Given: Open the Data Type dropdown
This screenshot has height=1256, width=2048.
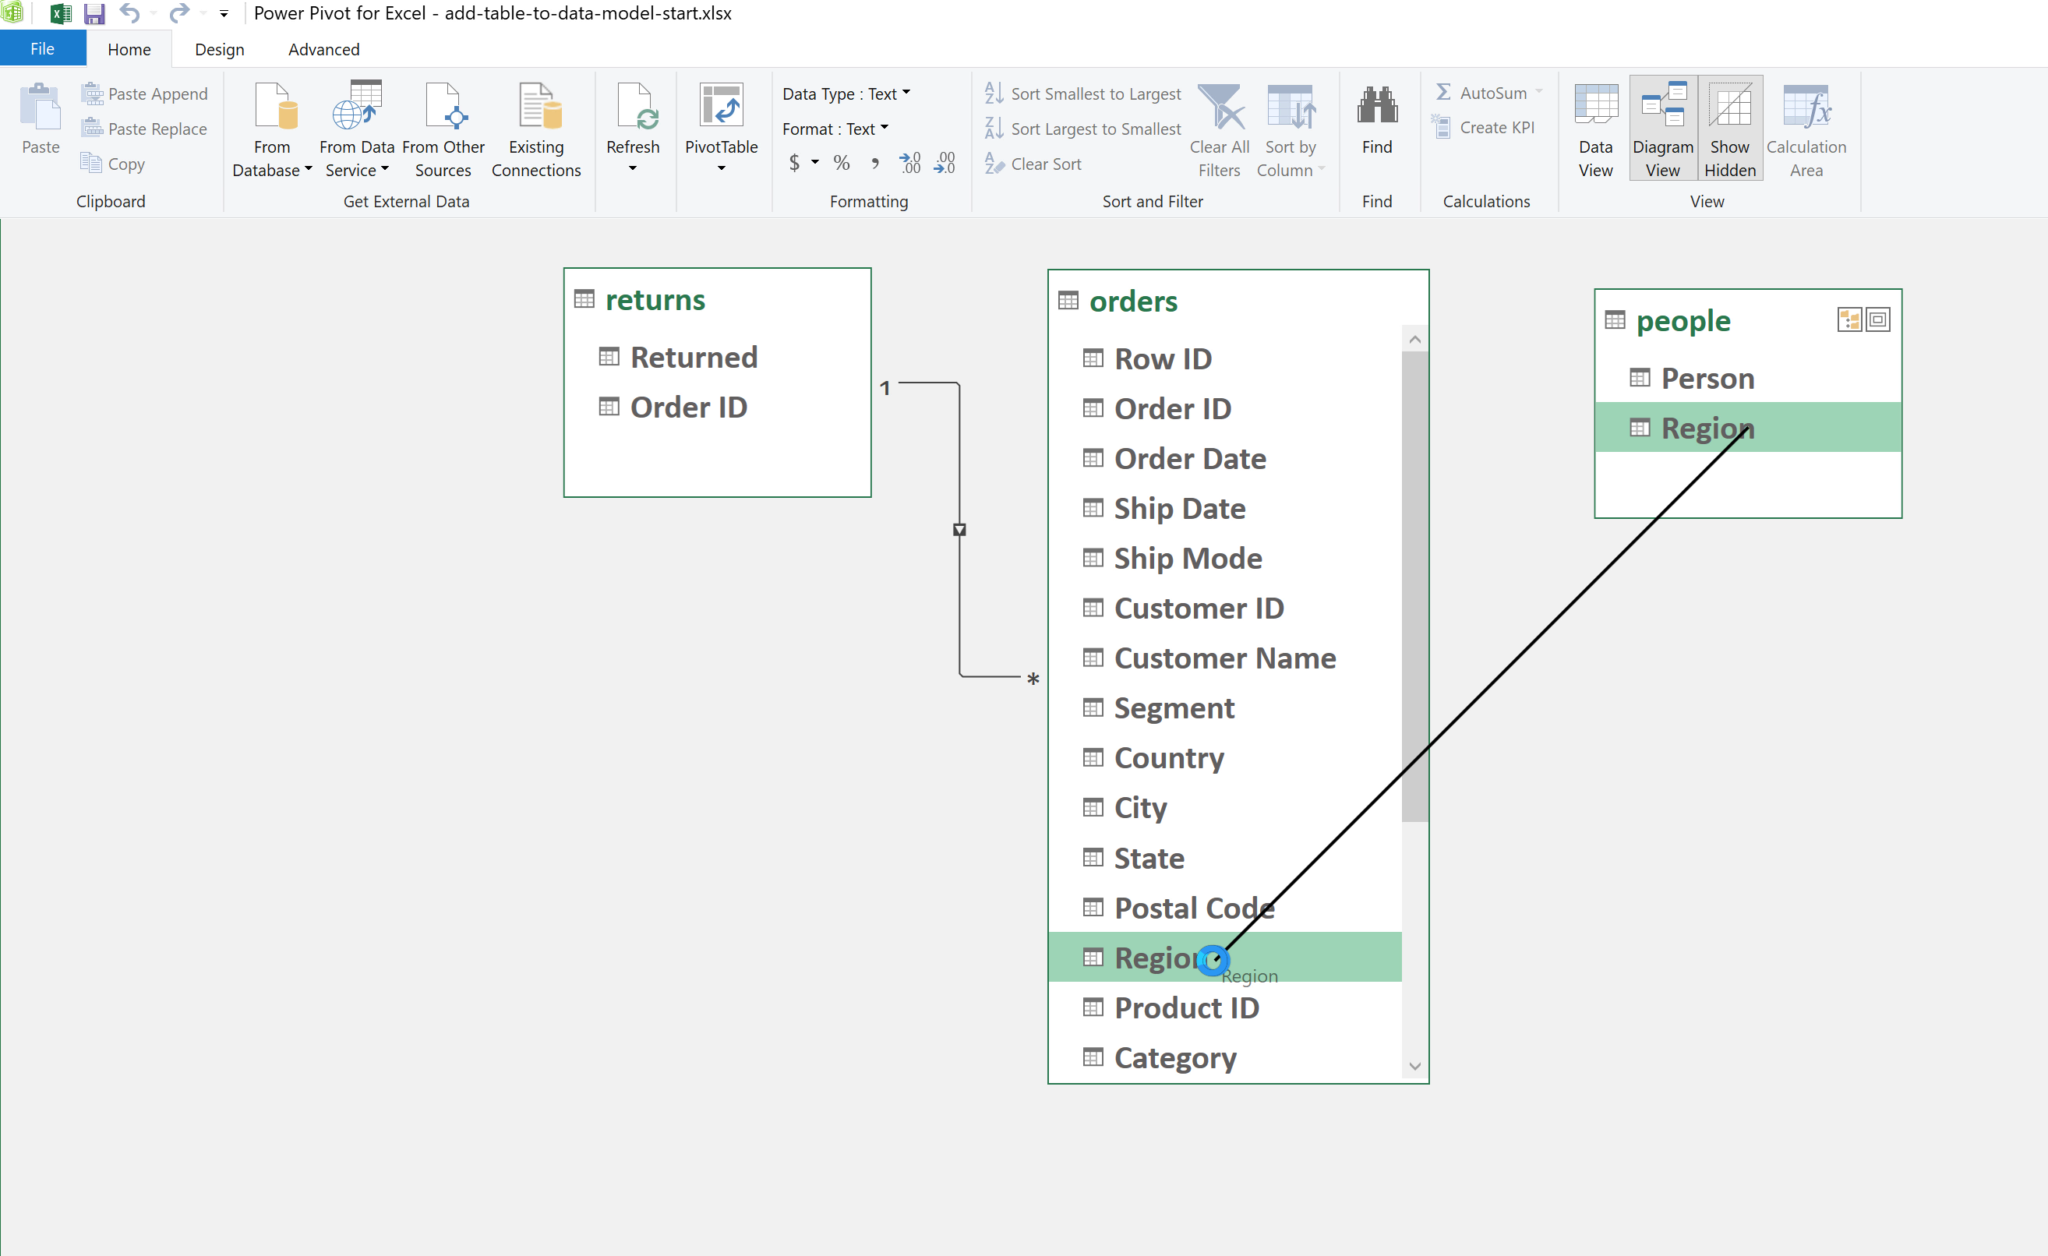Looking at the screenshot, I should click(905, 93).
